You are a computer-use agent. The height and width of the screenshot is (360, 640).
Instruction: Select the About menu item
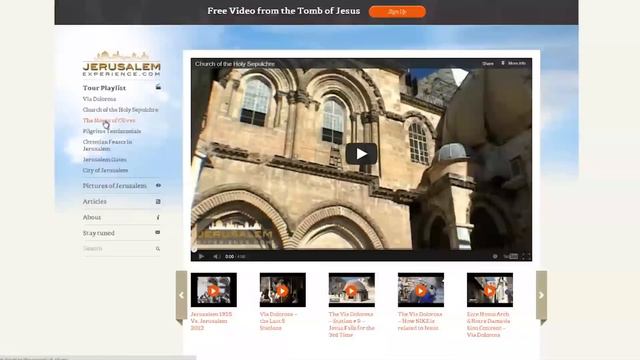[x=92, y=217]
